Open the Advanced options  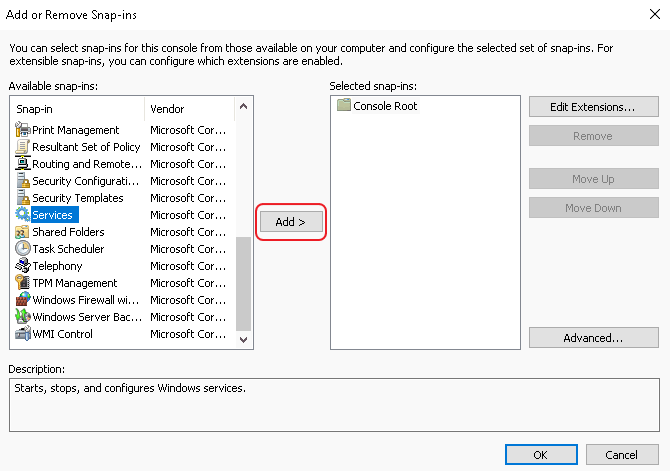(593, 338)
